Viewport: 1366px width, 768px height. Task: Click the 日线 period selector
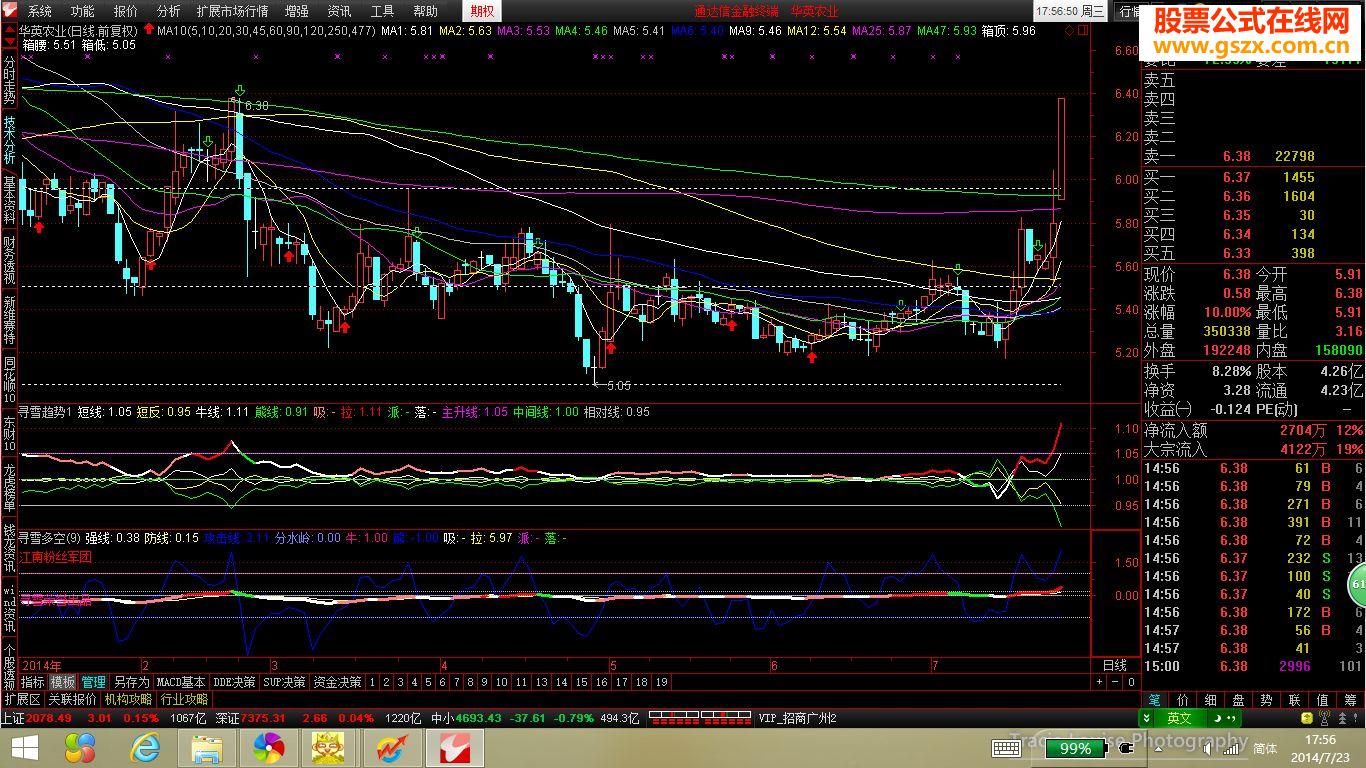[1115, 665]
